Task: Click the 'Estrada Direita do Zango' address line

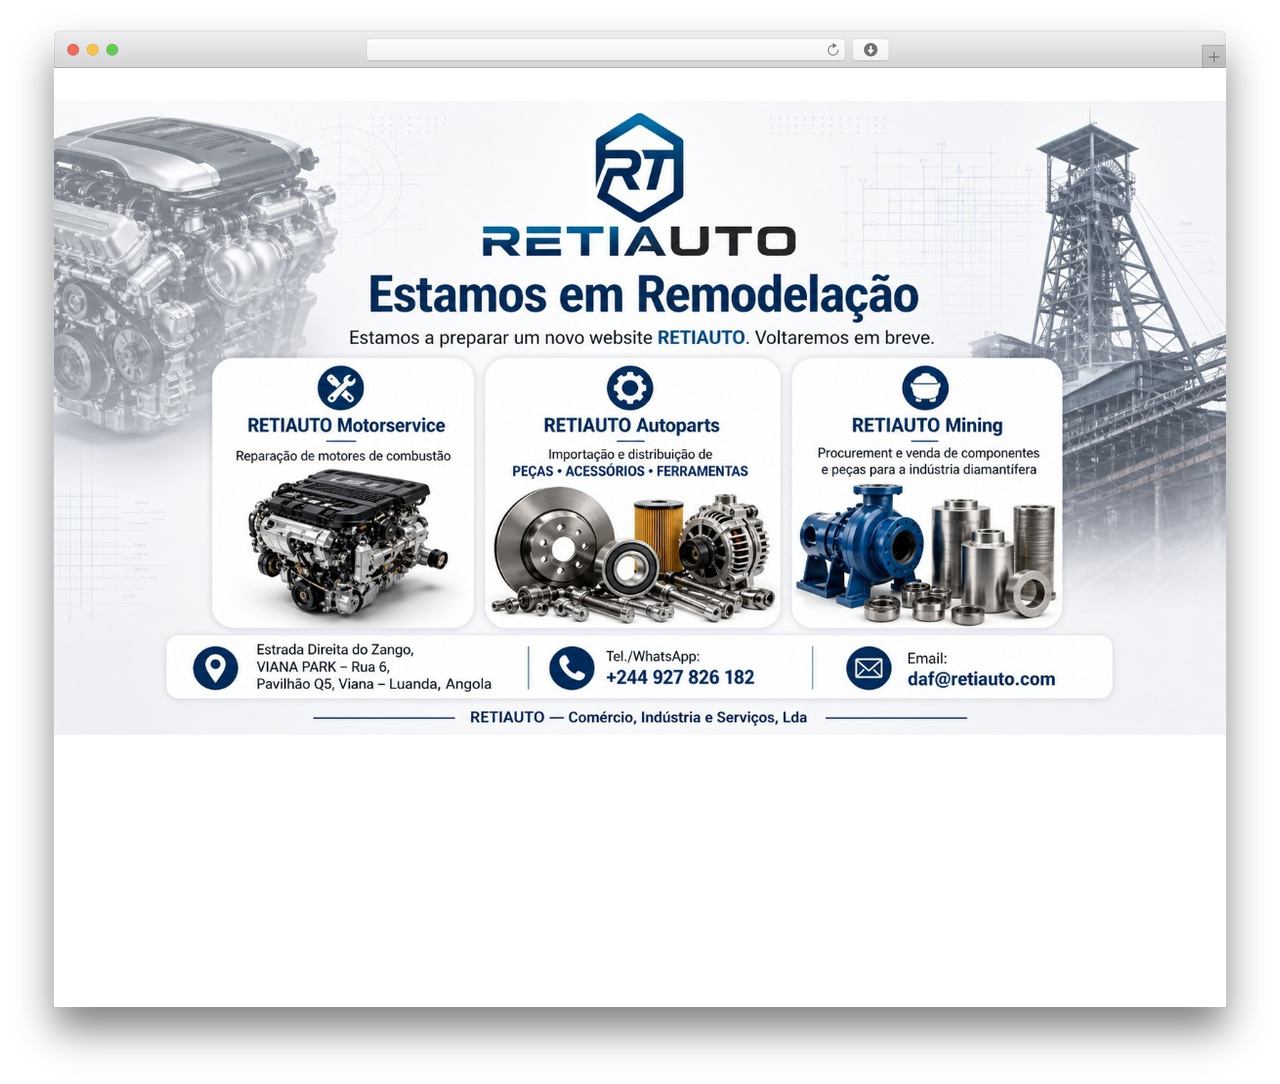Action: (335, 650)
